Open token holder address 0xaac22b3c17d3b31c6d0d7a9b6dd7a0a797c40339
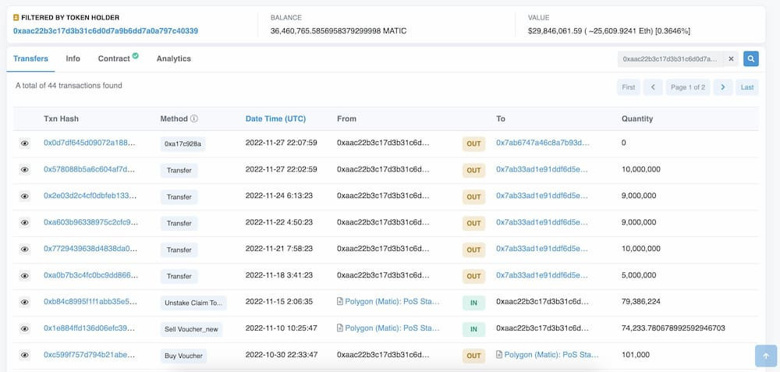Screen dimensions: 780x372 [105, 31]
